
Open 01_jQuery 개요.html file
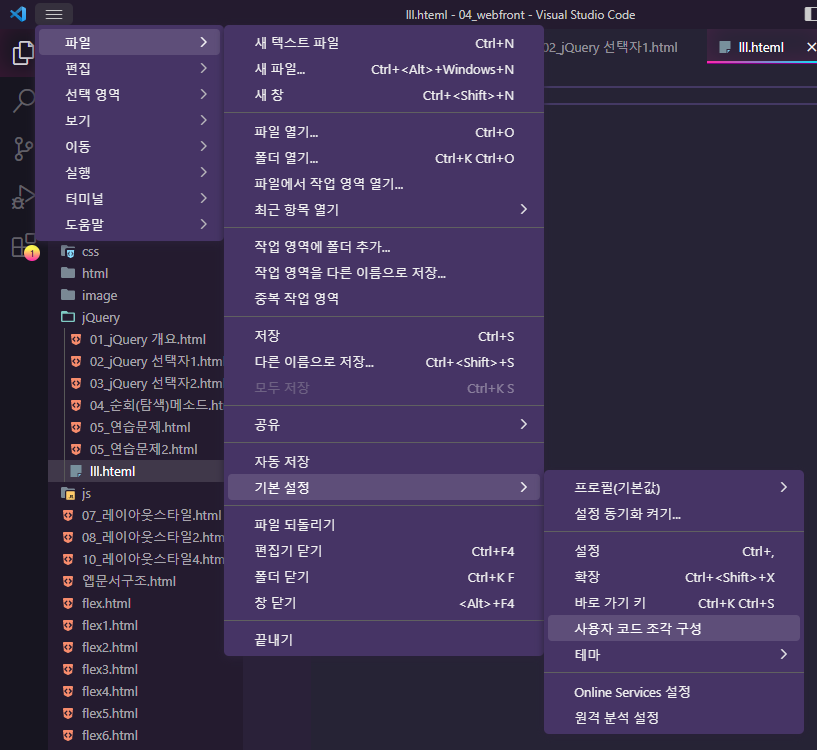135,339
